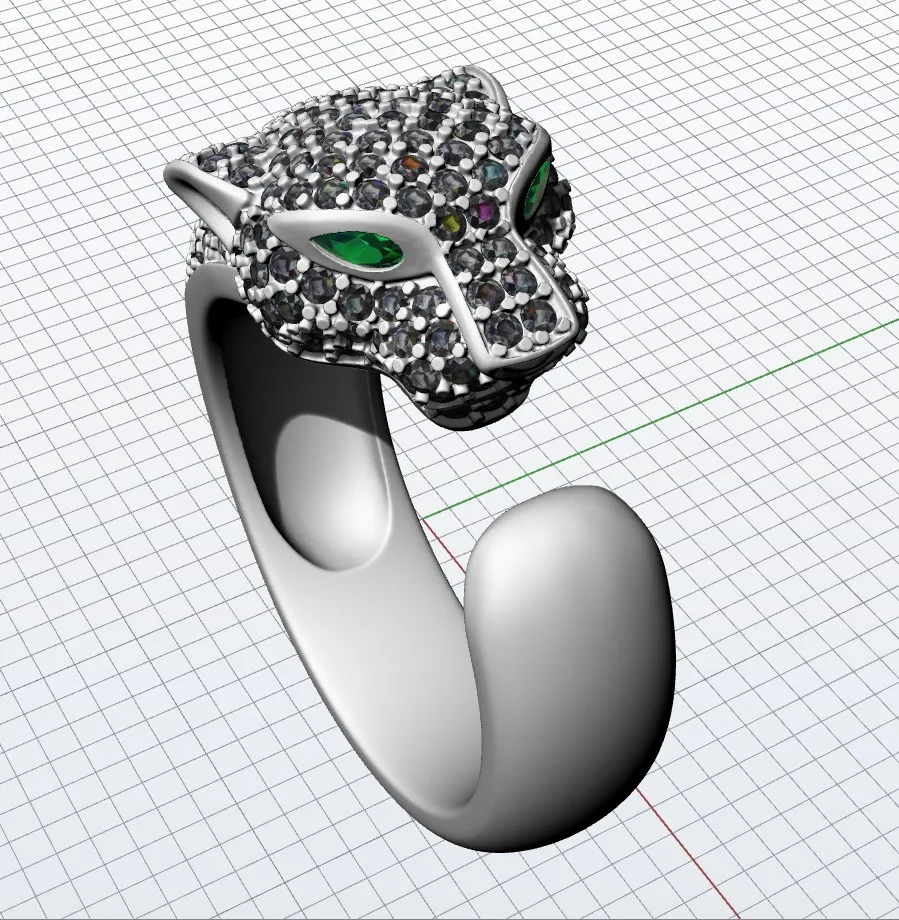Select the orange gemstone on the panther's forehead

(410, 163)
